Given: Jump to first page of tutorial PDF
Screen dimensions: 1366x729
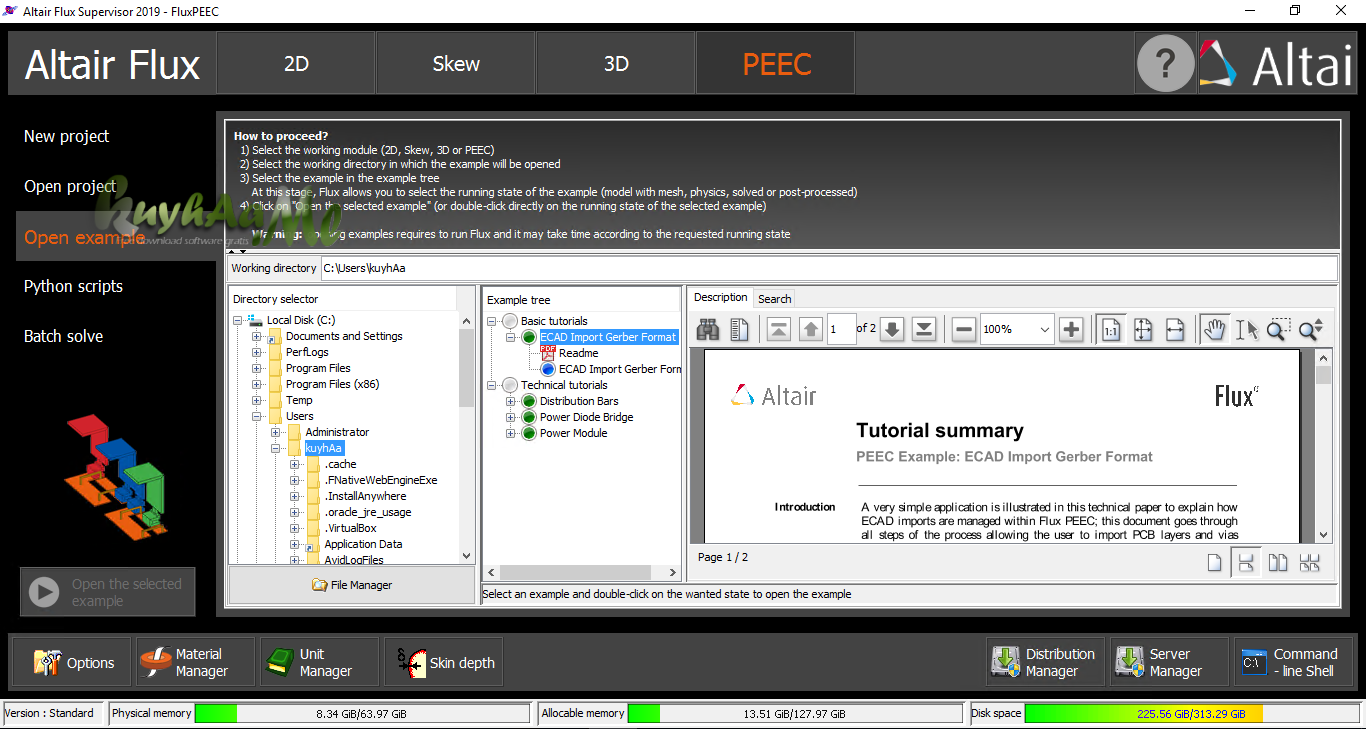Looking at the screenshot, I should point(779,329).
